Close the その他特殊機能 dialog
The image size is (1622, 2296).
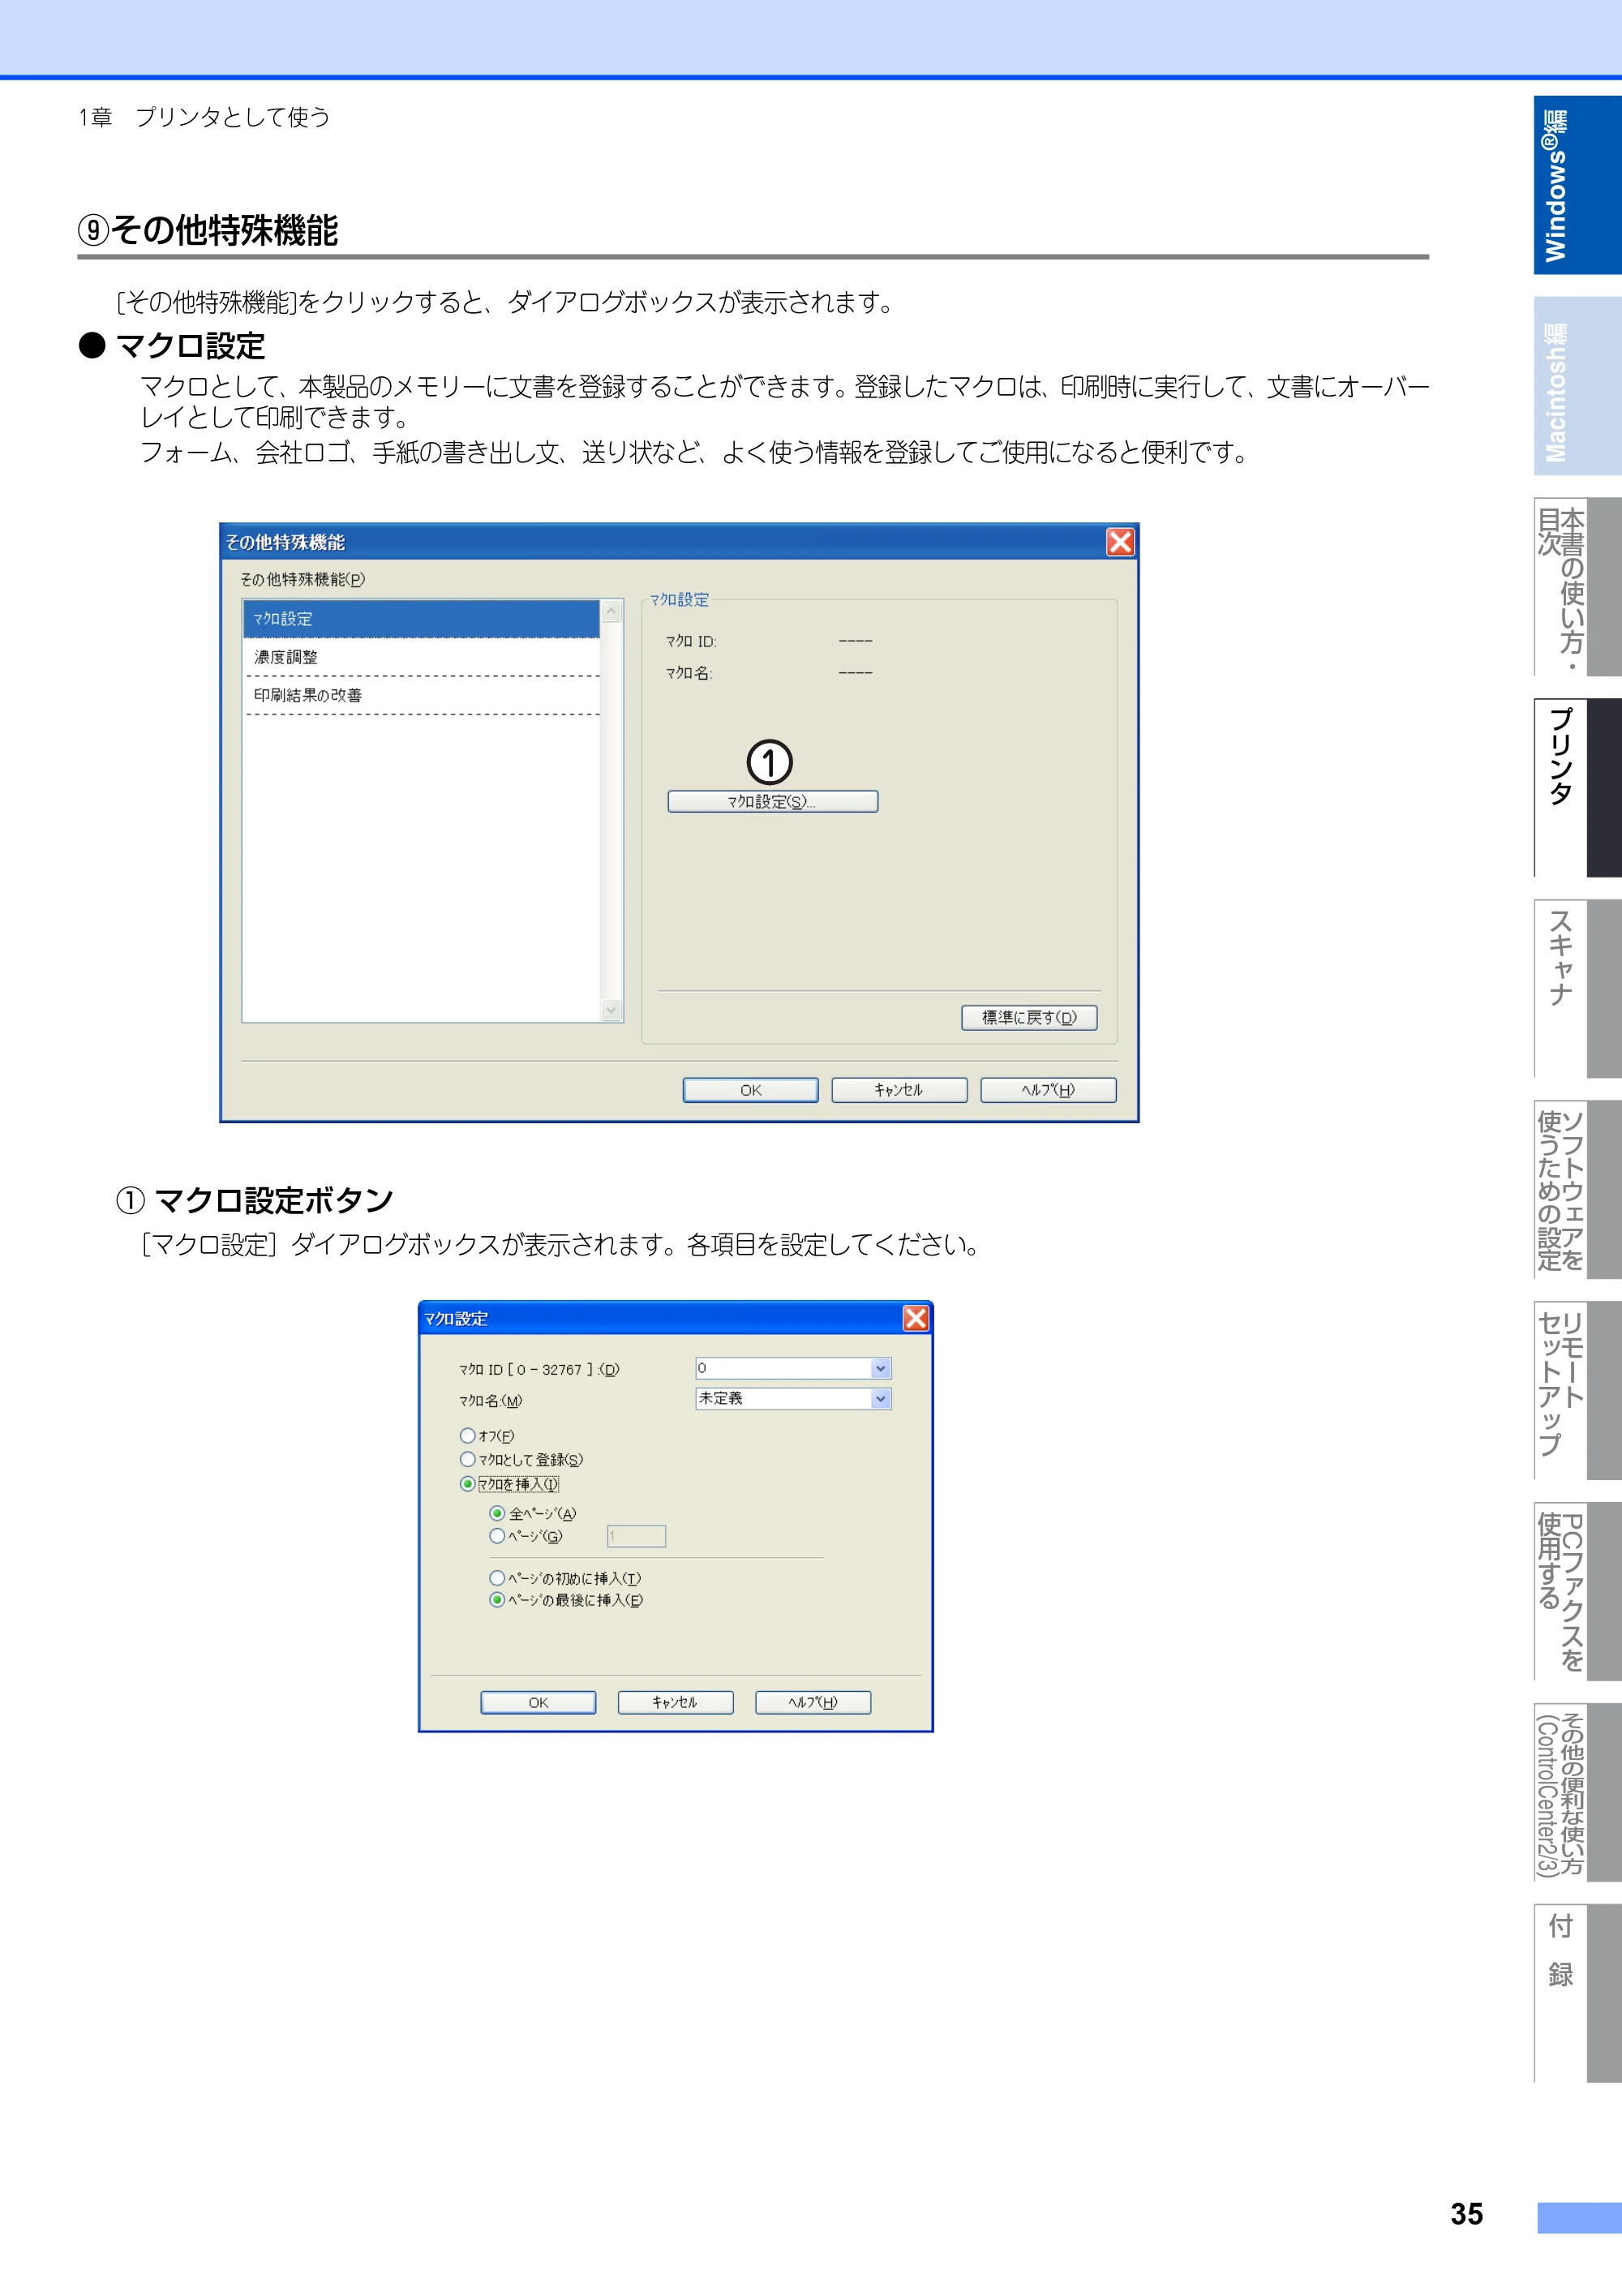click(x=1120, y=542)
